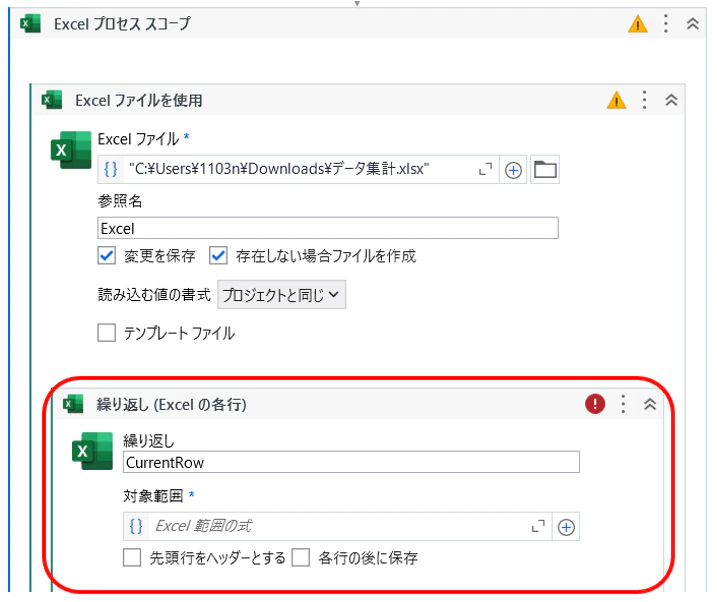This screenshot has height=602, width=717.
Task: Click the plus button next to Excel ファイル path
Action: point(513,170)
